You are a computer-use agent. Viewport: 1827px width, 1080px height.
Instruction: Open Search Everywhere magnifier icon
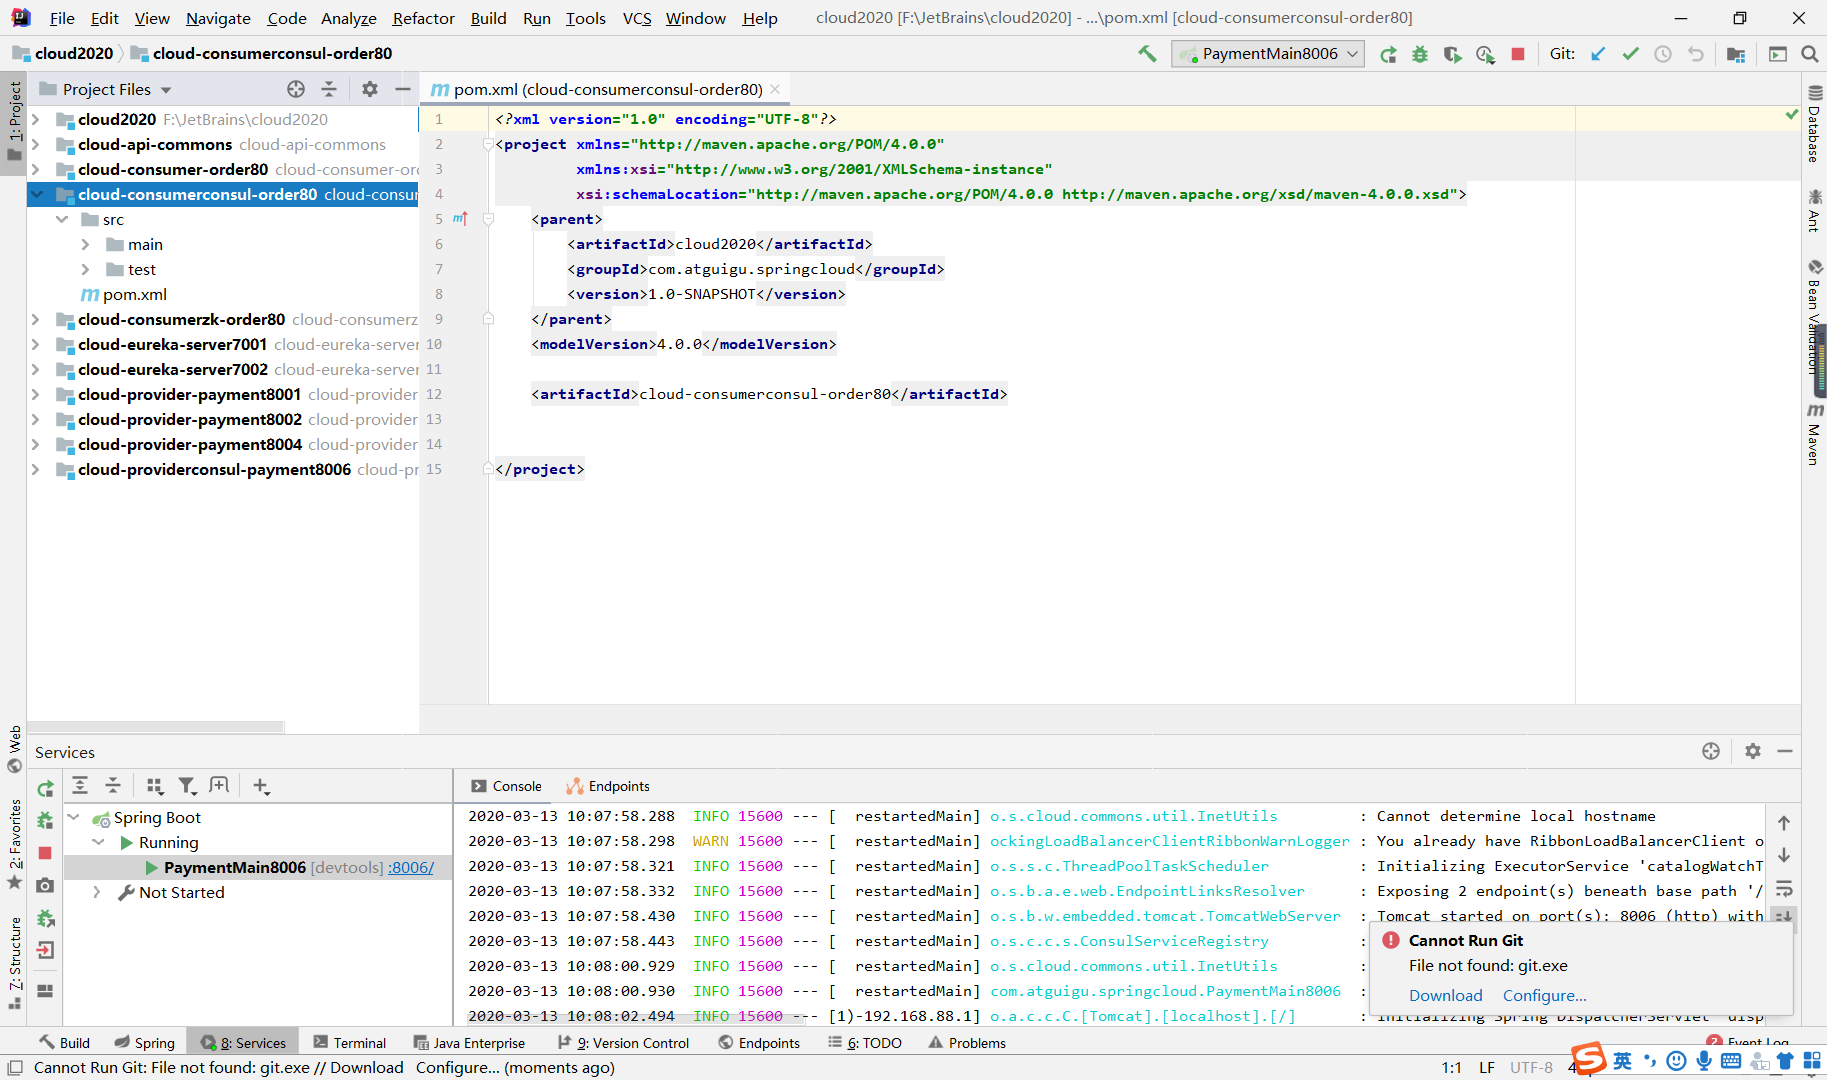(x=1809, y=54)
